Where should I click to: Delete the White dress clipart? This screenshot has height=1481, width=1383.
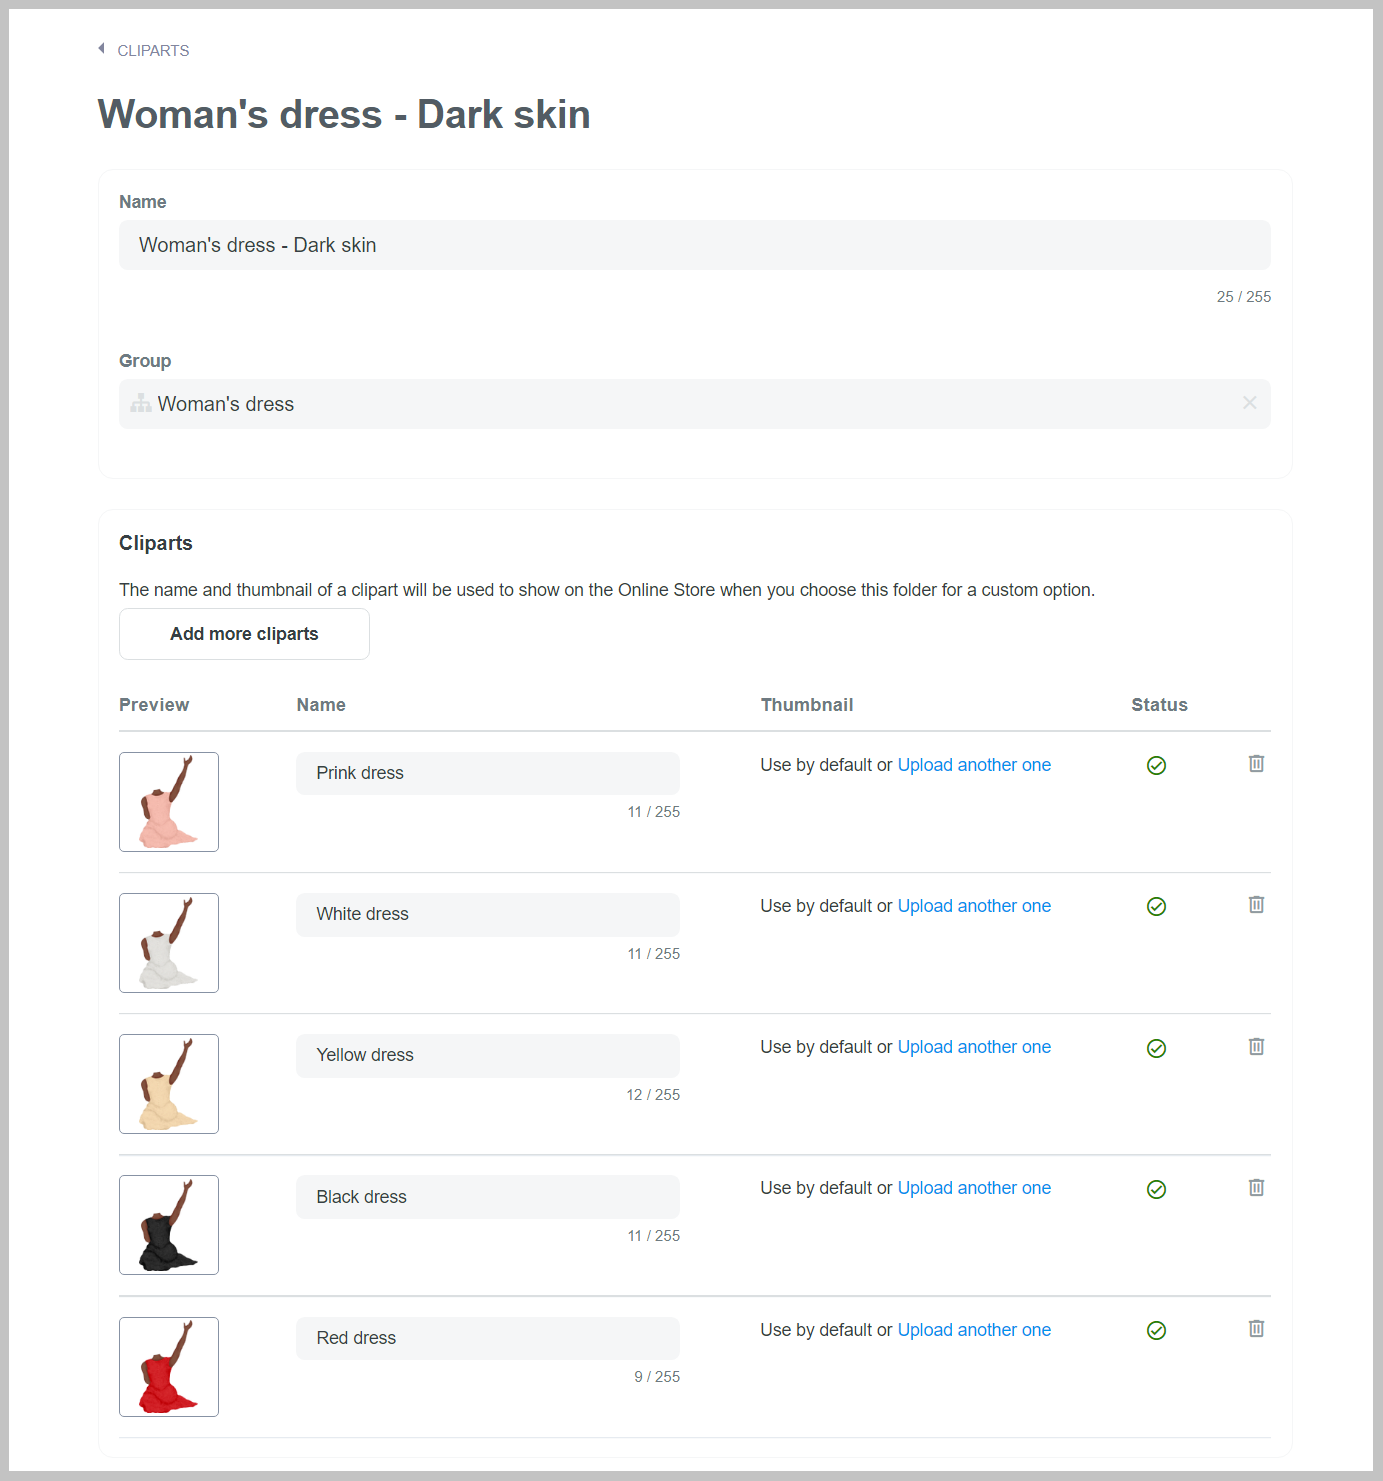1256,905
